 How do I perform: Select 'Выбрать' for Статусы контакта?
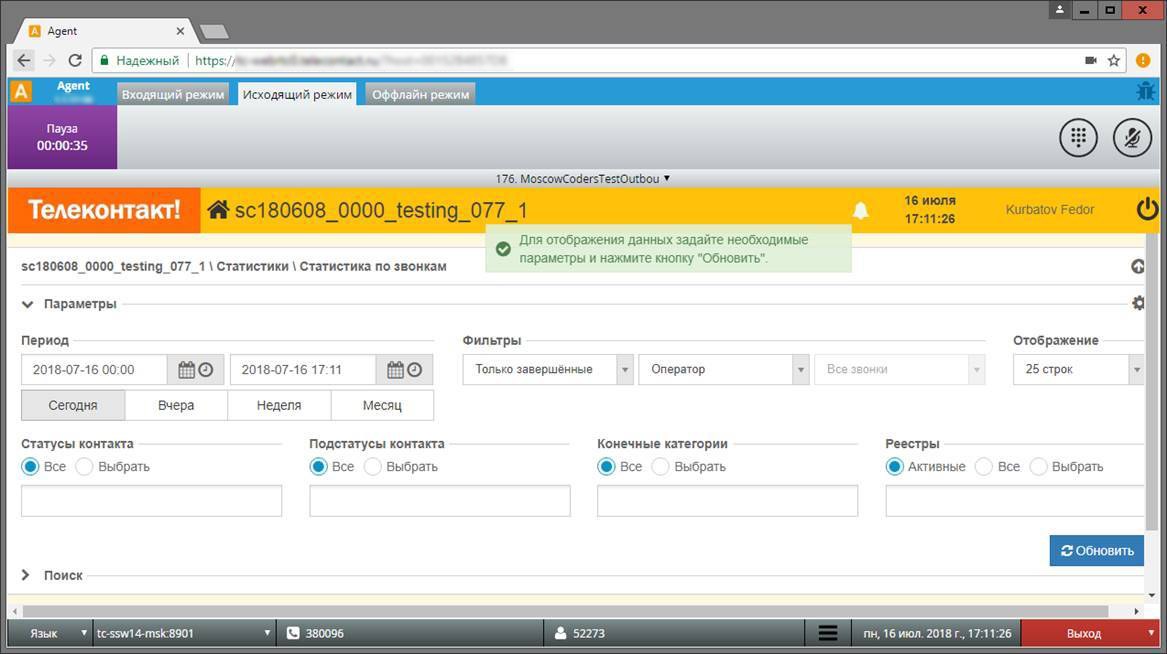point(84,467)
